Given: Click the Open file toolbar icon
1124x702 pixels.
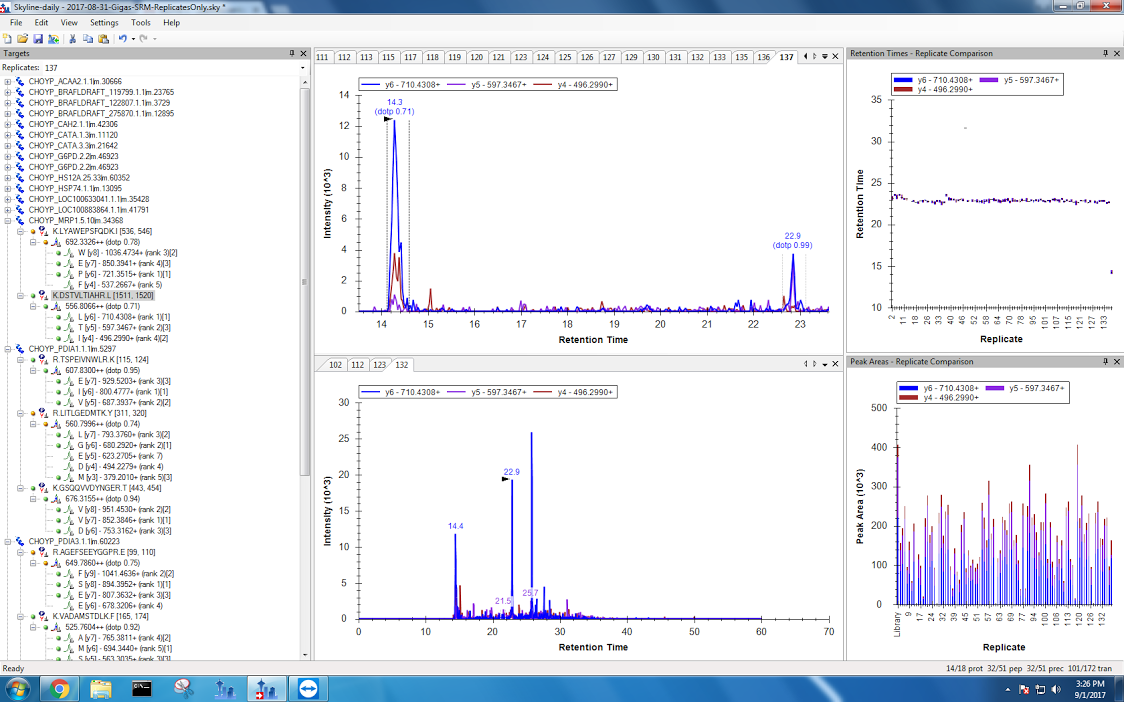Looking at the screenshot, I should click(x=23, y=38).
